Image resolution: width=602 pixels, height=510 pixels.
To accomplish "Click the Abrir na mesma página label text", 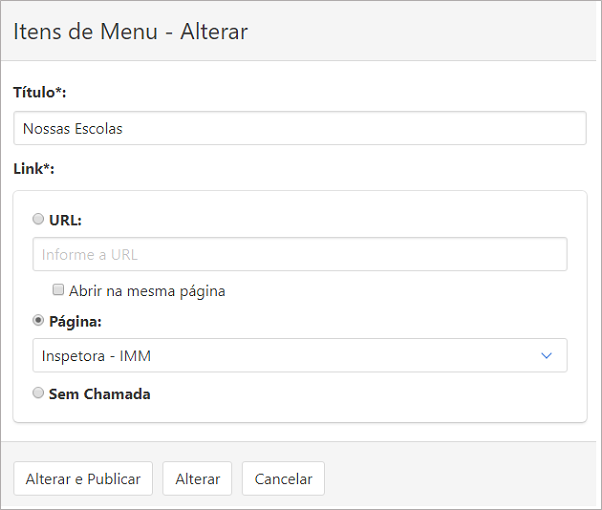I will (x=147, y=291).
